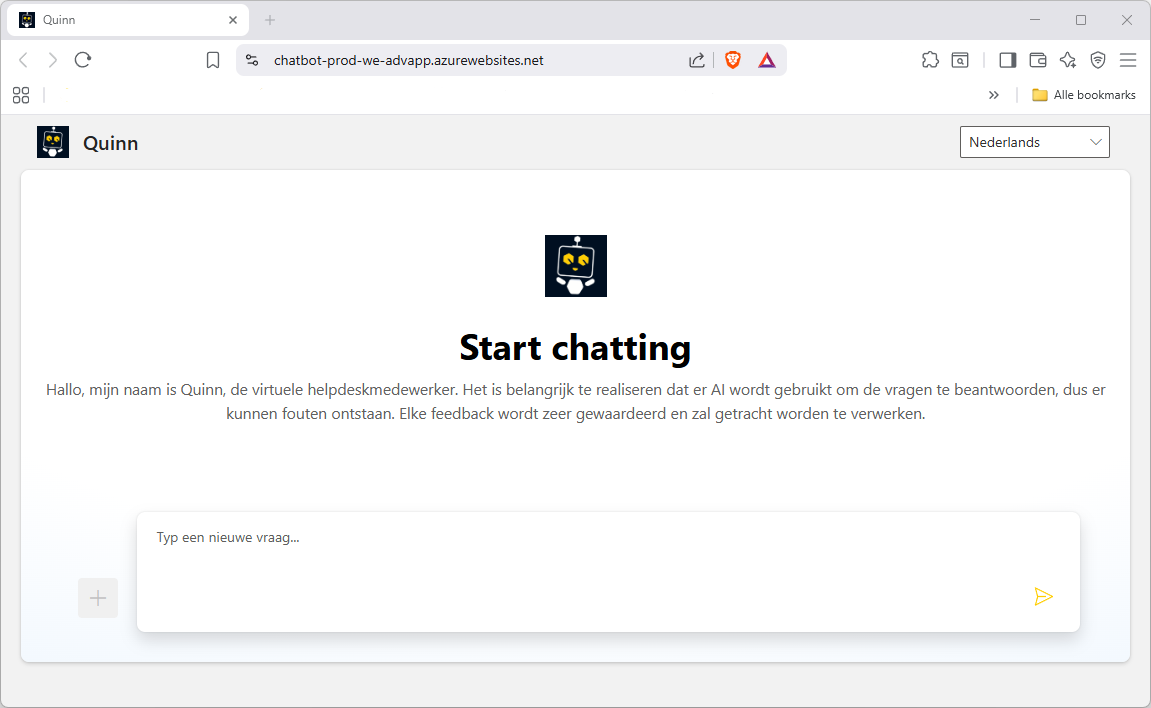
Task: Reload the current page
Action: click(x=83, y=60)
